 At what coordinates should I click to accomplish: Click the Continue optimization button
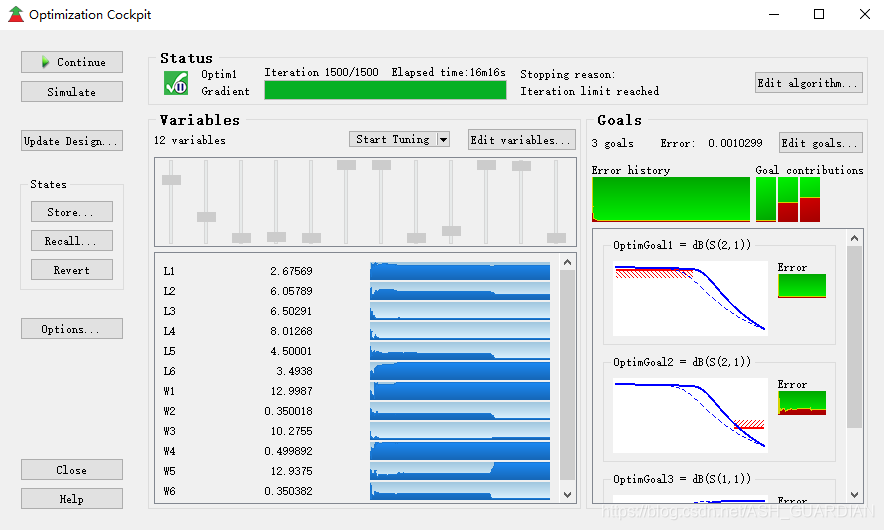point(72,62)
